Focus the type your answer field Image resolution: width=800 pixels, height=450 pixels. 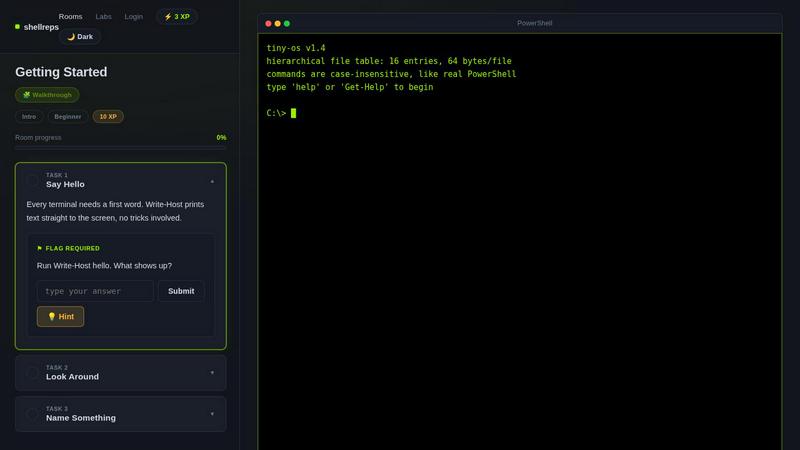click(95, 291)
